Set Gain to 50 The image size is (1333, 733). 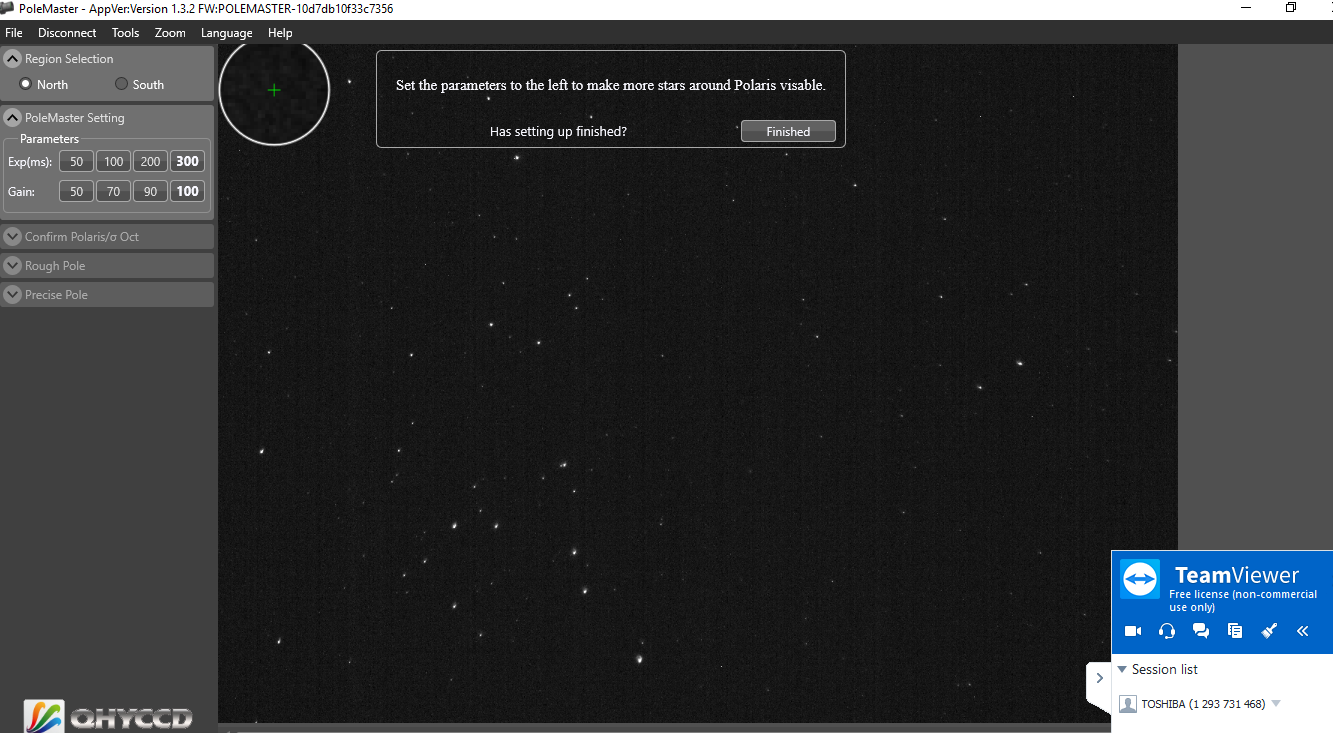(76, 191)
